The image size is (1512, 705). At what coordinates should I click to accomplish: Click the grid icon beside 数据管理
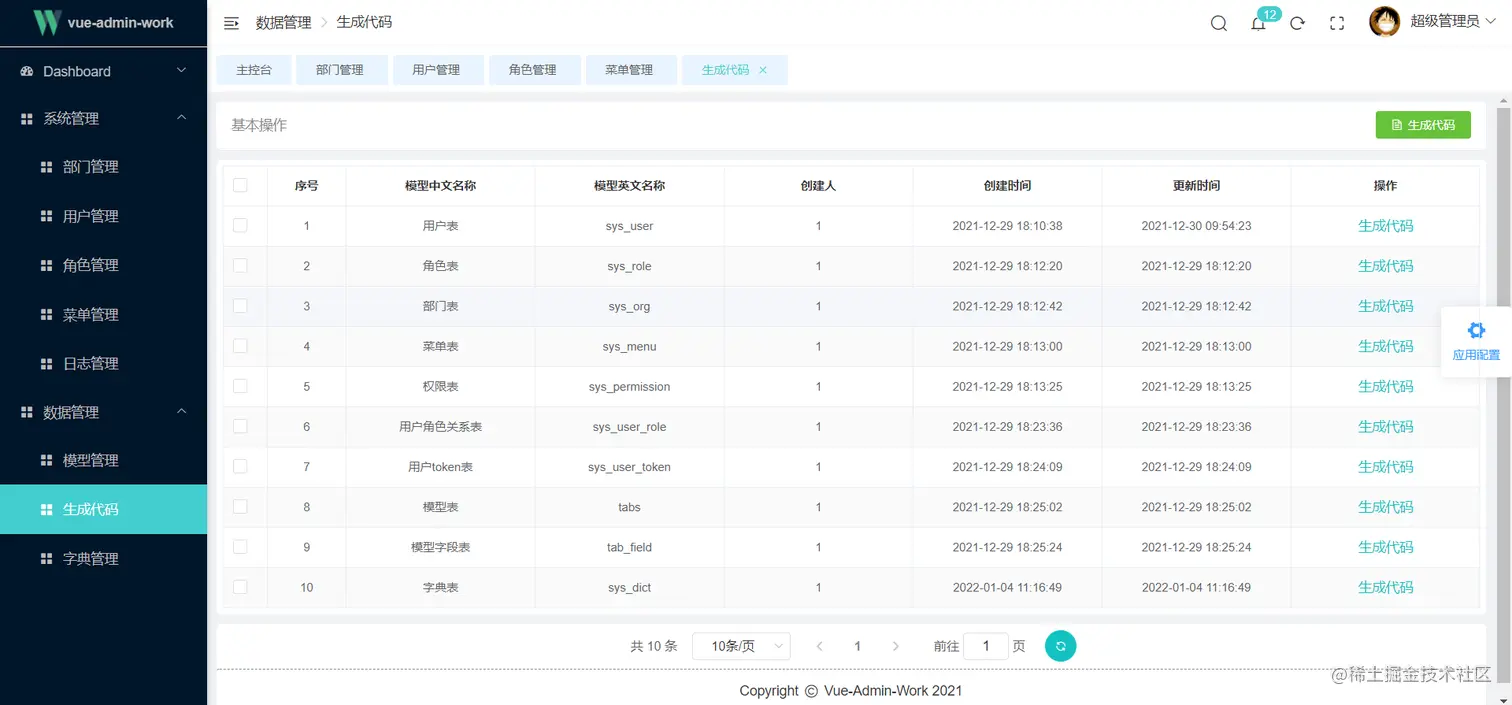27,412
